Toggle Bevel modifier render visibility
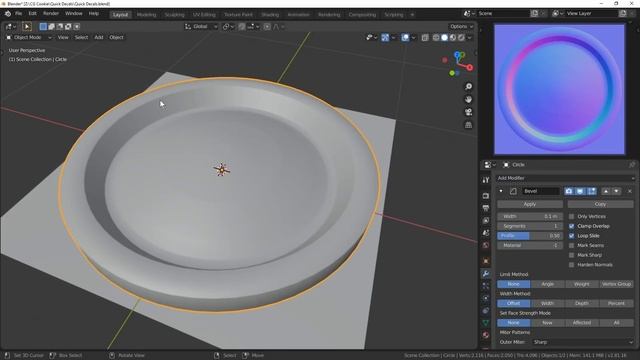The width and height of the screenshot is (640, 360). click(x=569, y=191)
